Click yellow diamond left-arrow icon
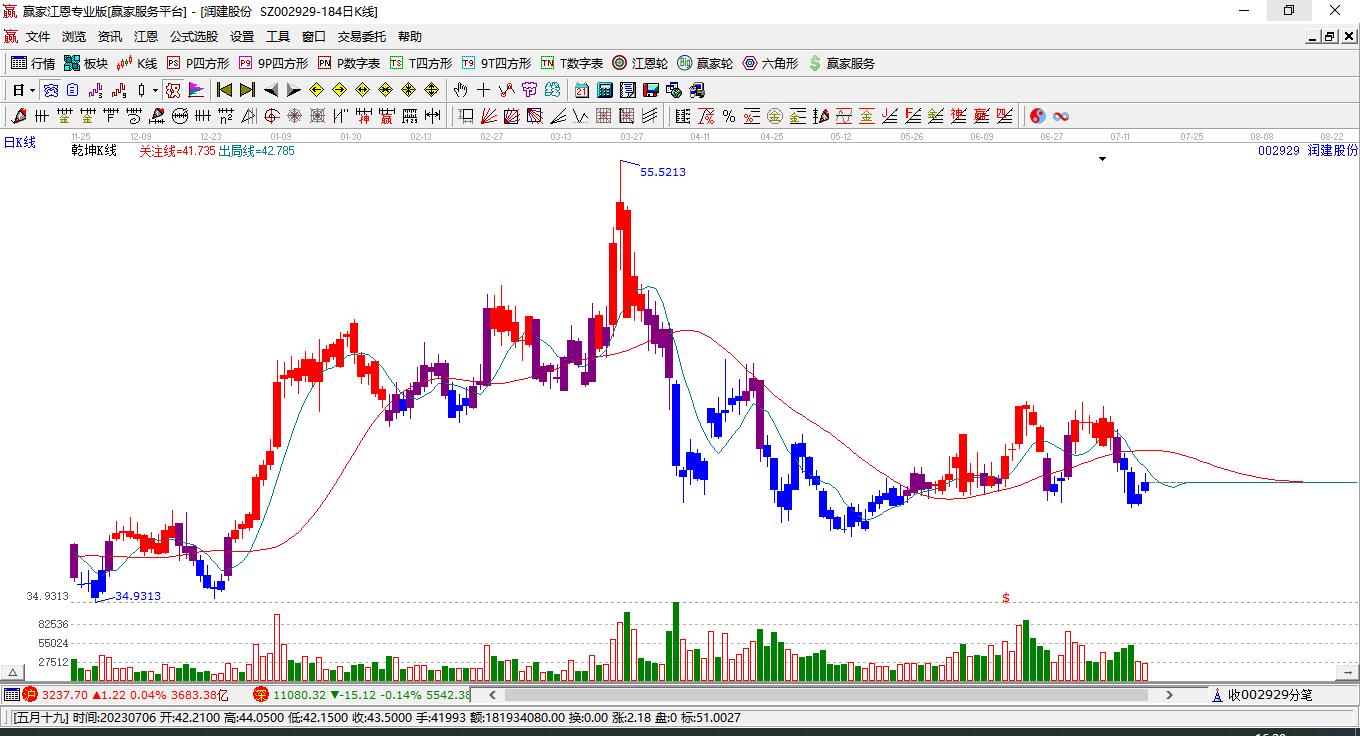The width and height of the screenshot is (1360, 736). [x=316, y=90]
